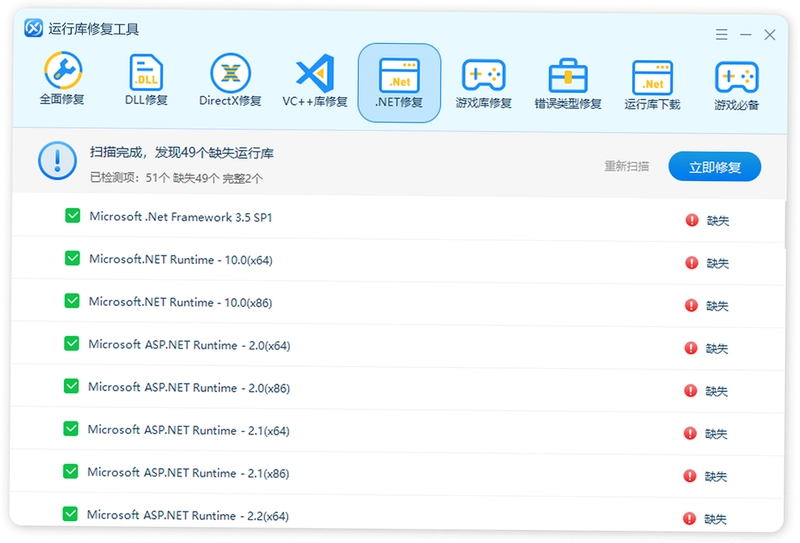This screenshot has height=543, width=800.
Task: Click the app logo in title bar
Action: pos(34,28)
